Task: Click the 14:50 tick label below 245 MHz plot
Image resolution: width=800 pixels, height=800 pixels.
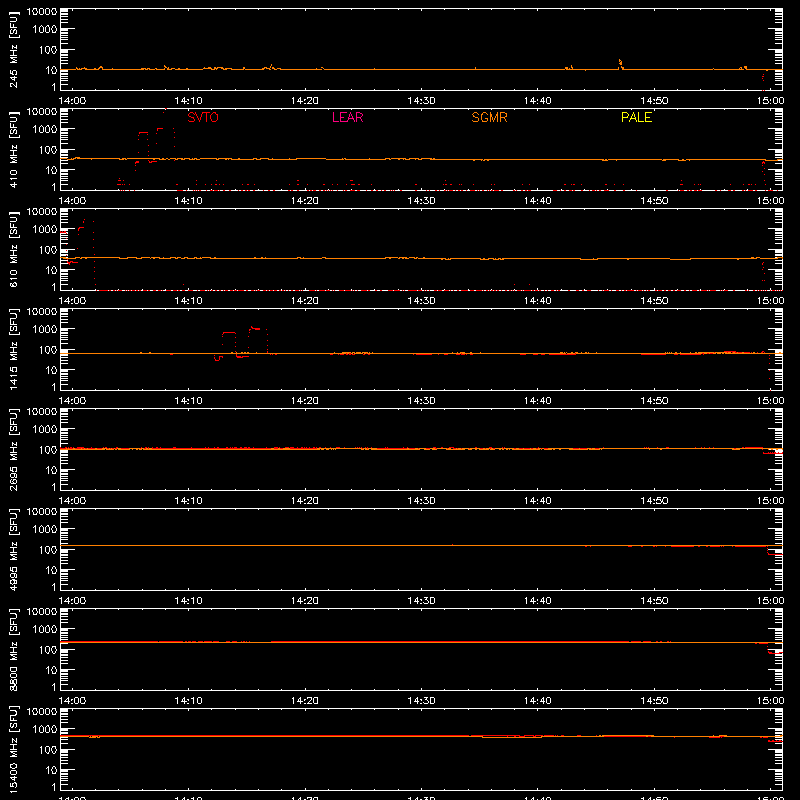Action: (654, 101)
